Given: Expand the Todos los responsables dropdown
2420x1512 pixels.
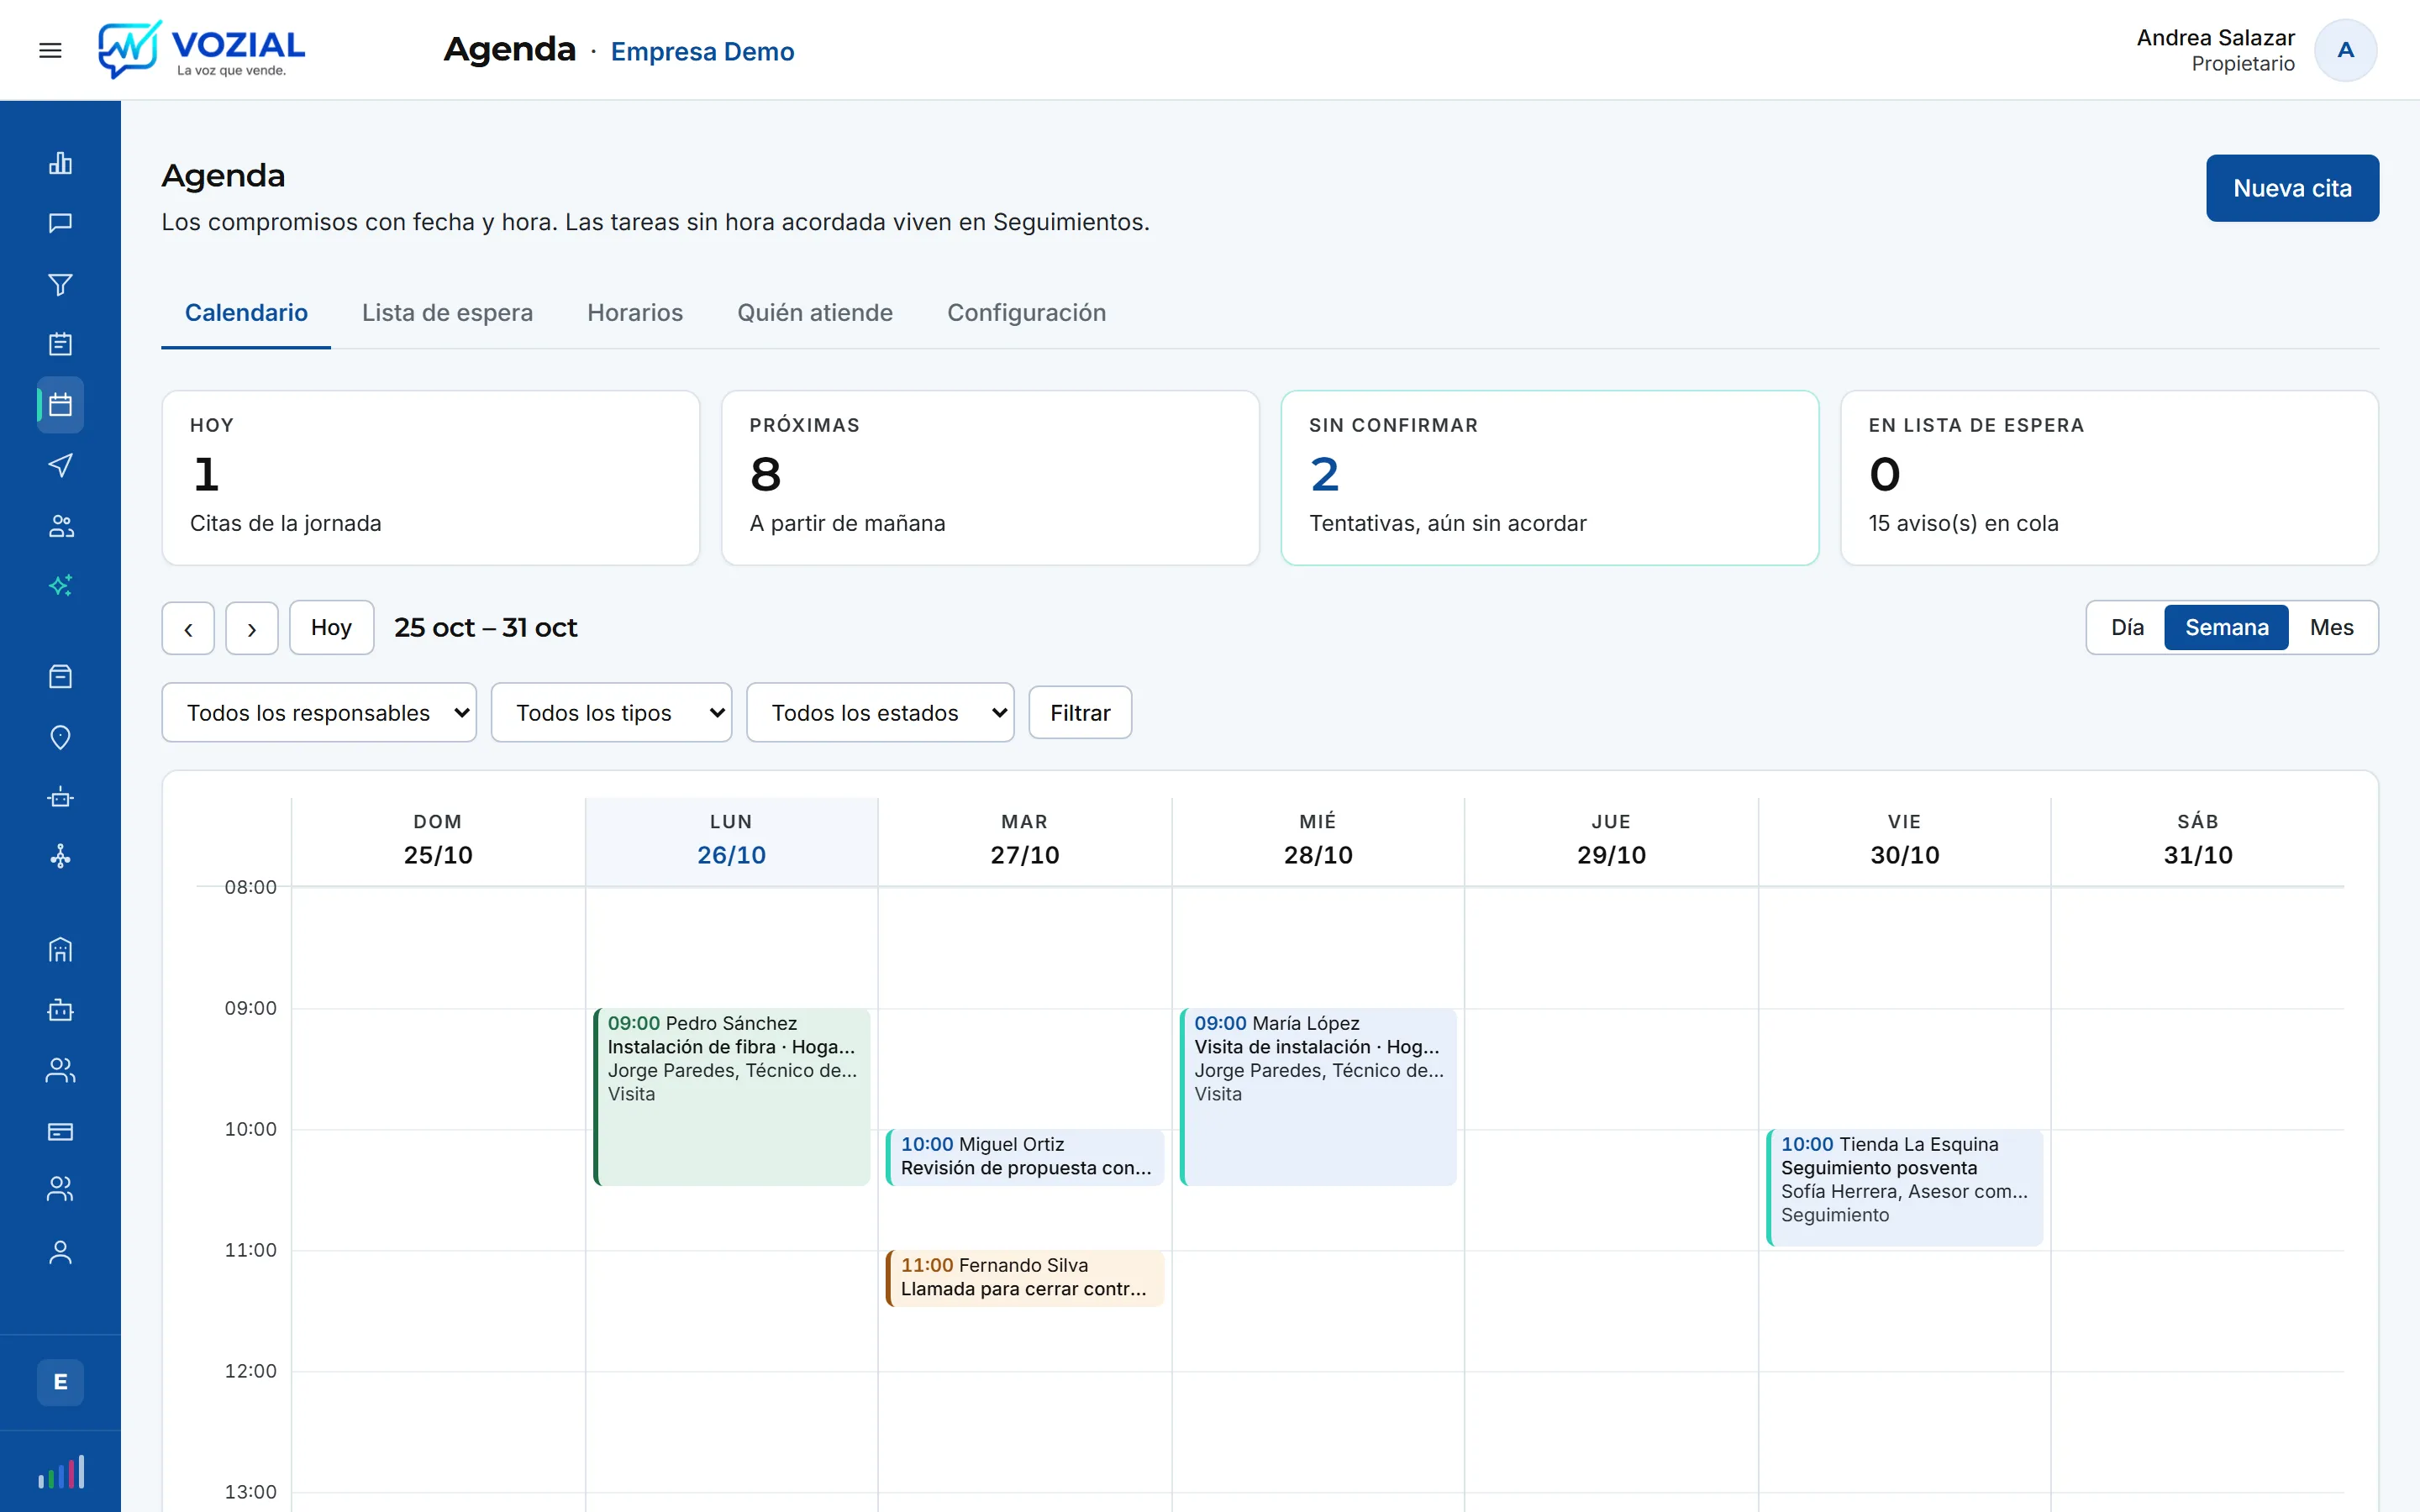Looking at the screenshot, I should pos(319,713).
